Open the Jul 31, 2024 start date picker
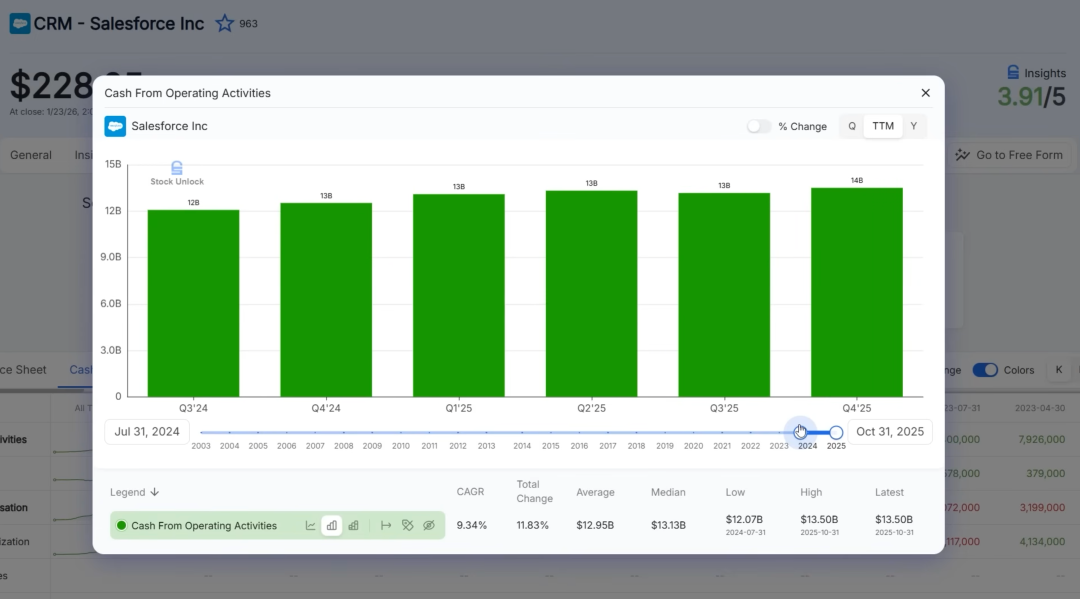 (147, 432)
